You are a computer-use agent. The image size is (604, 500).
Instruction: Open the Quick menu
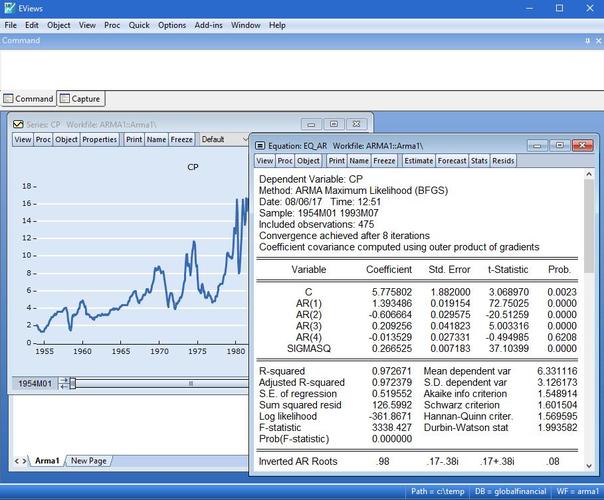[x=139, y=24]
